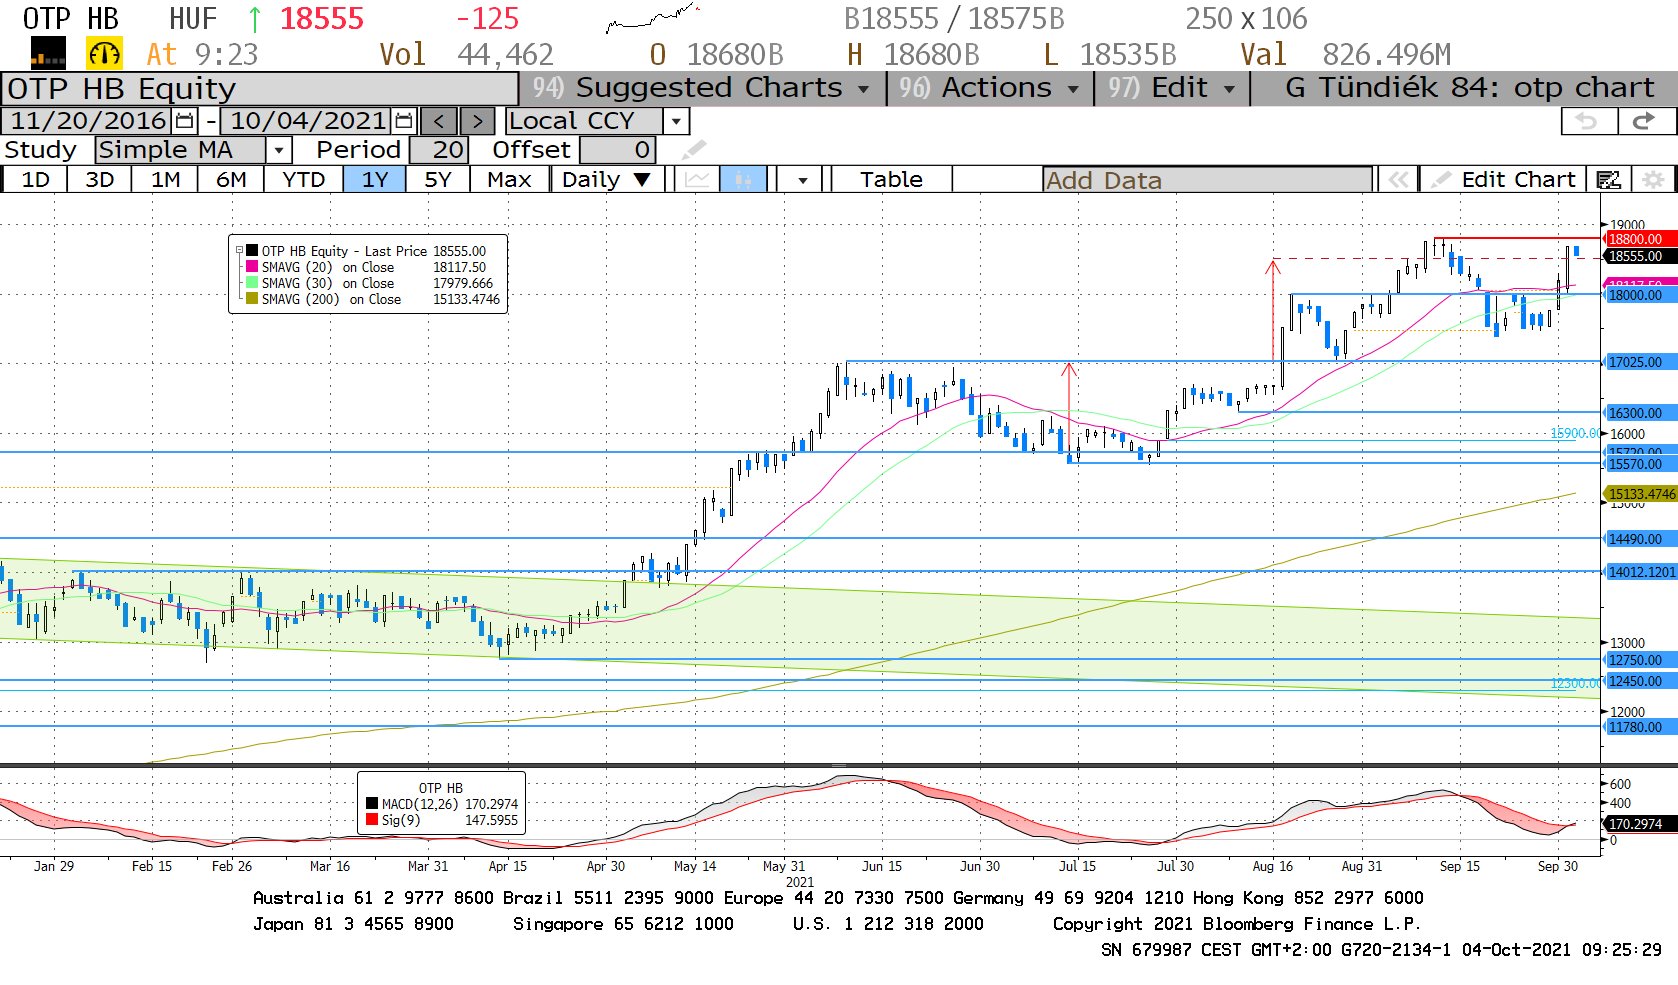Image resolution: width=1678 pixels, height=985 pixels.
Task: Shift the date range backward with left arrow
Action: (439, 121)
